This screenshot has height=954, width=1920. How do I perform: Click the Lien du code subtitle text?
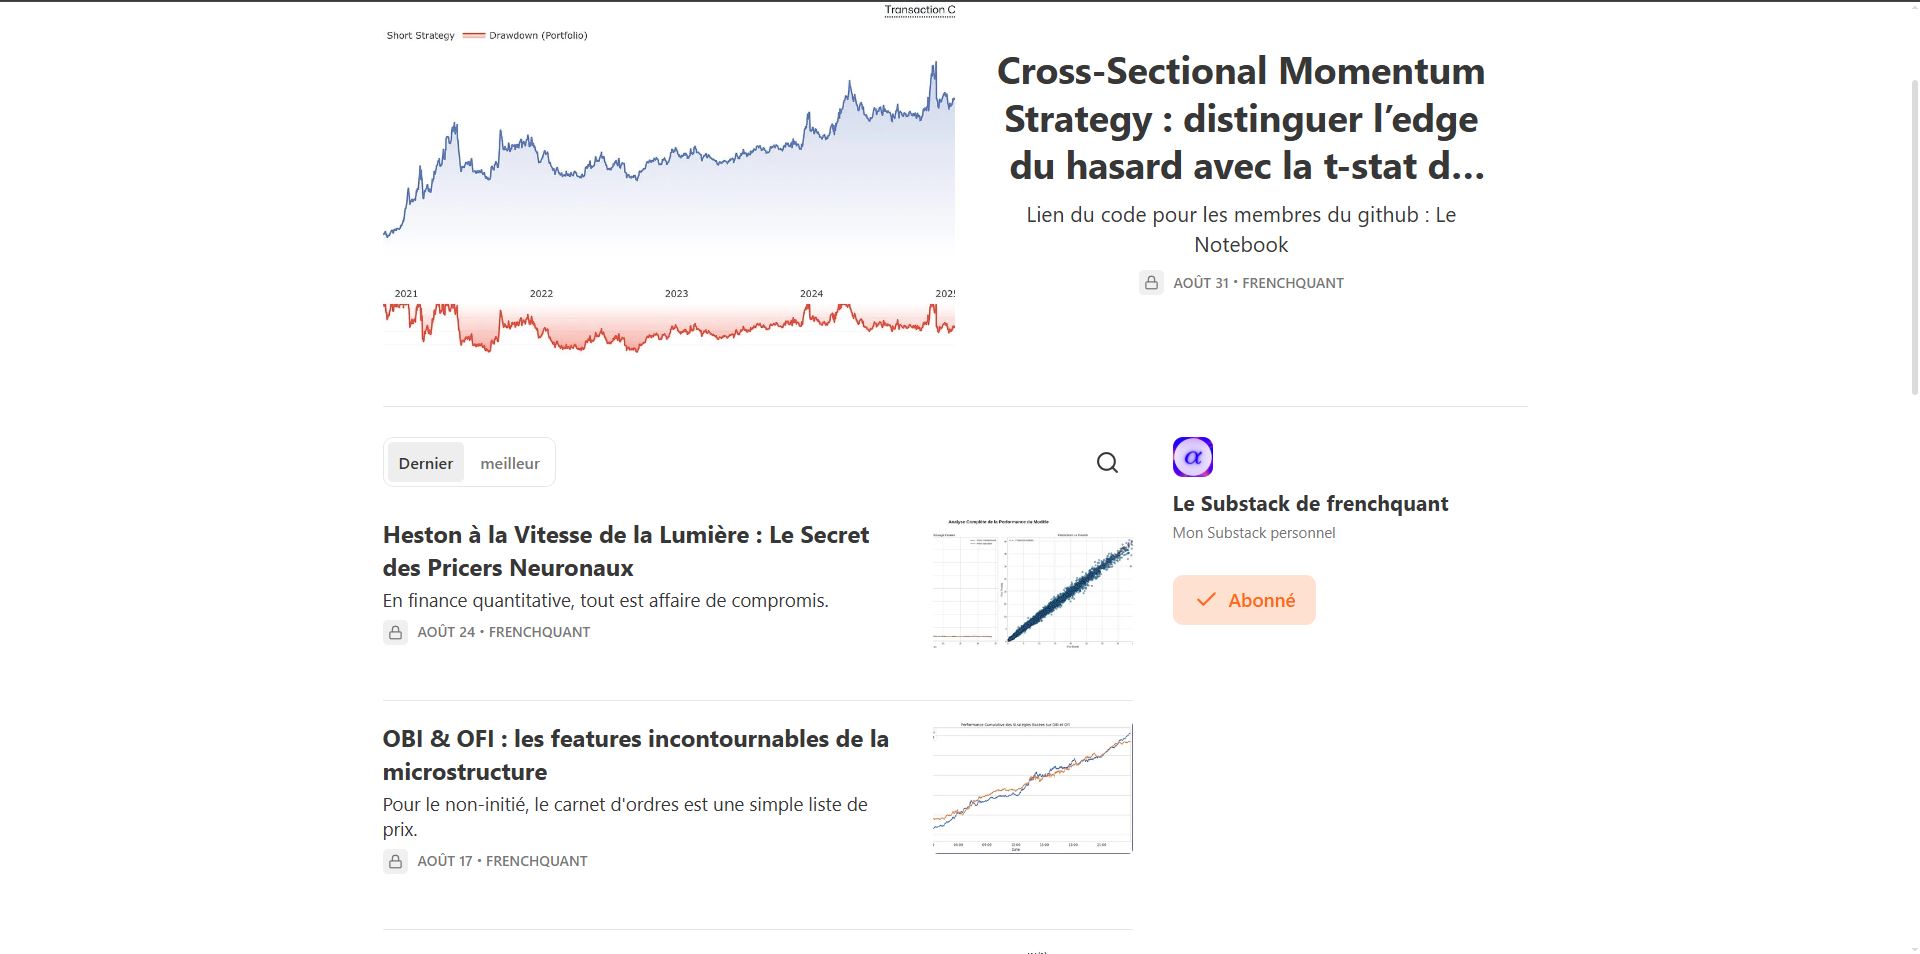point(1241,230)
